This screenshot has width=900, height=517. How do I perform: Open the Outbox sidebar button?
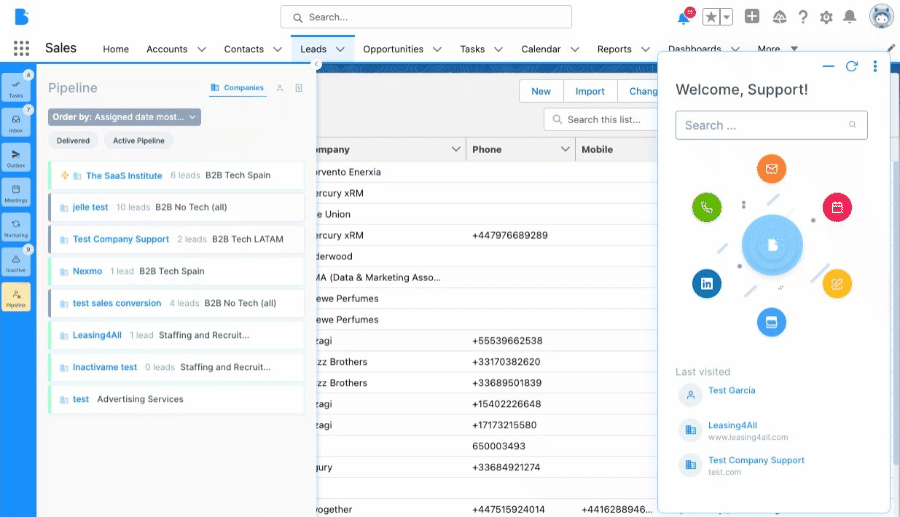click(x=15, y=158)
